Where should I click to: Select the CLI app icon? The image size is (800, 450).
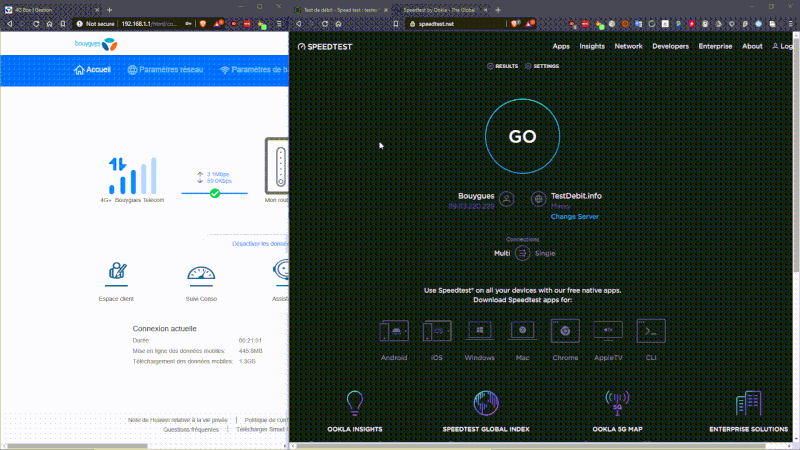651,331
